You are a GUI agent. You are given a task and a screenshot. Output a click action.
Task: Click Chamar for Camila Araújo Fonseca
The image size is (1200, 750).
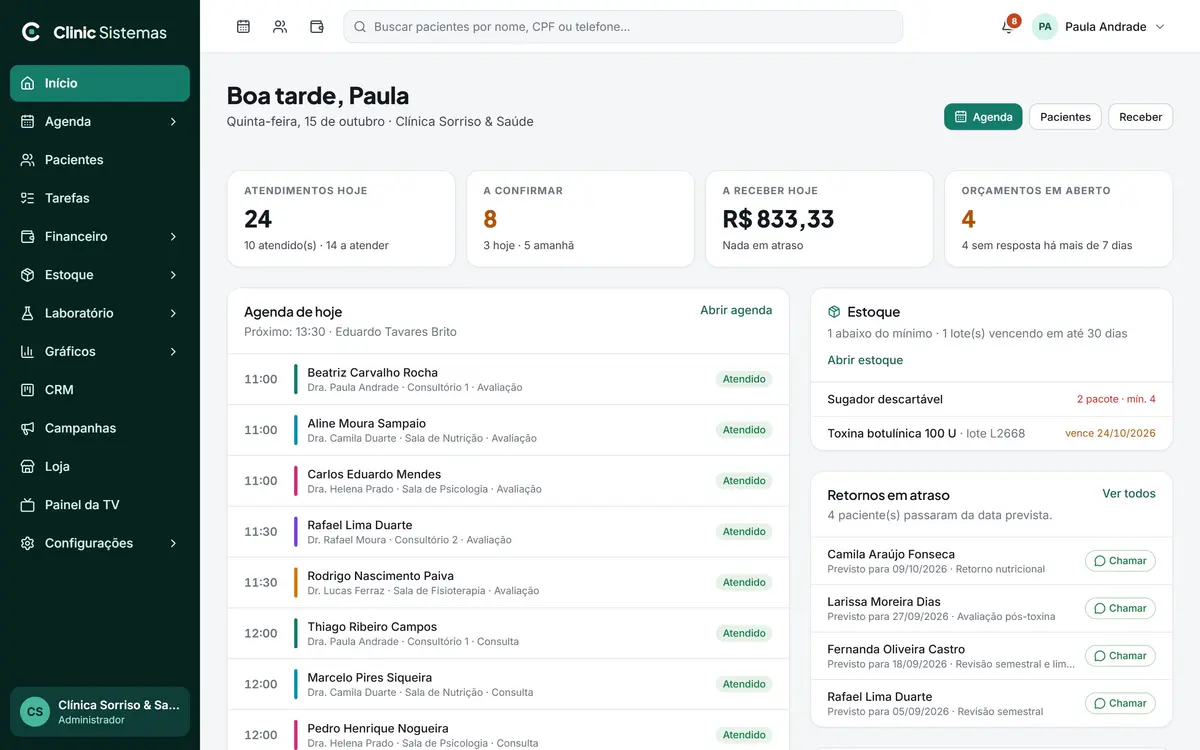point(1120,561)
